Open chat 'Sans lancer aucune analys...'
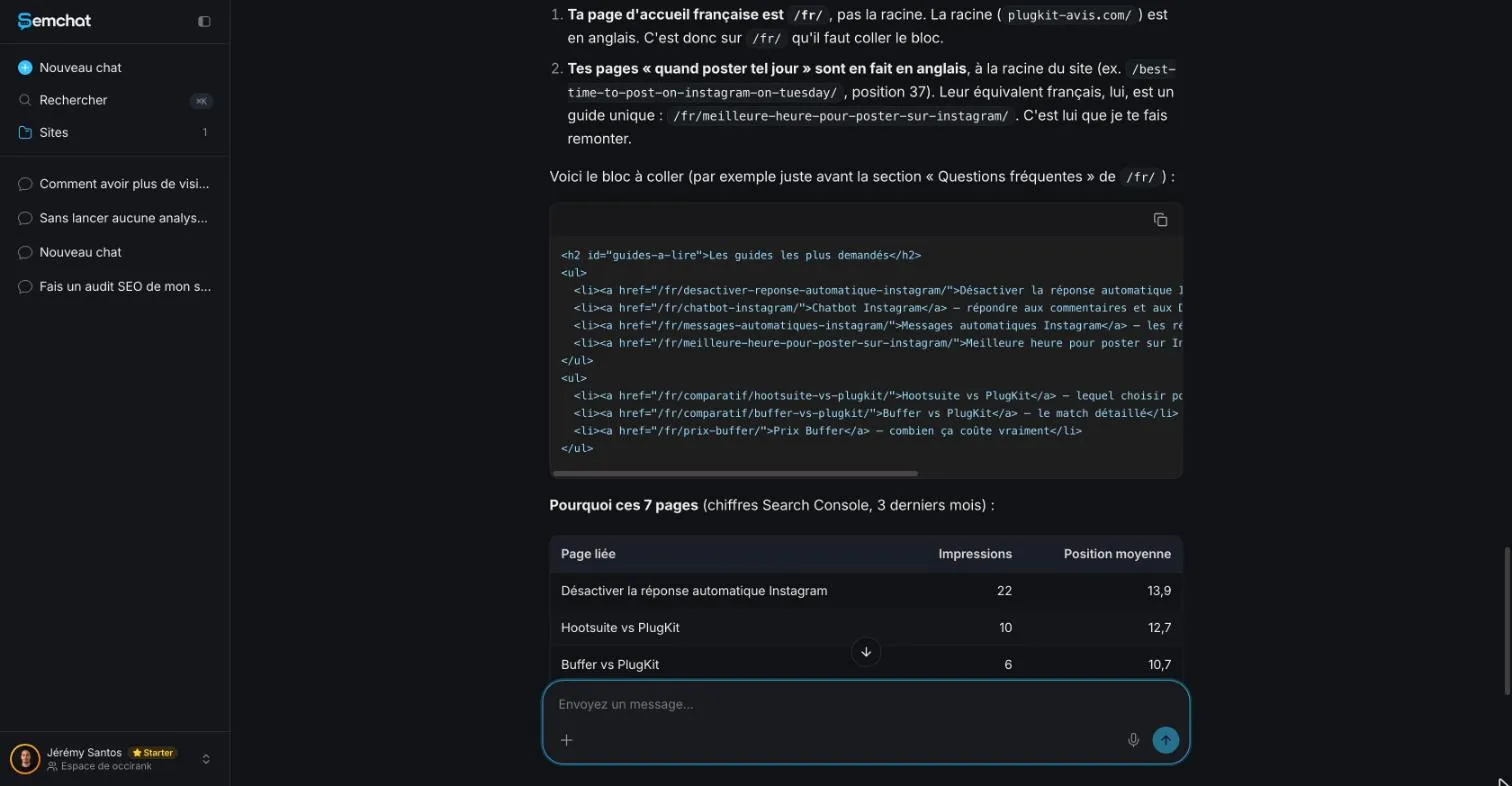Screen dimensions: 1512x786 [115, 218]
